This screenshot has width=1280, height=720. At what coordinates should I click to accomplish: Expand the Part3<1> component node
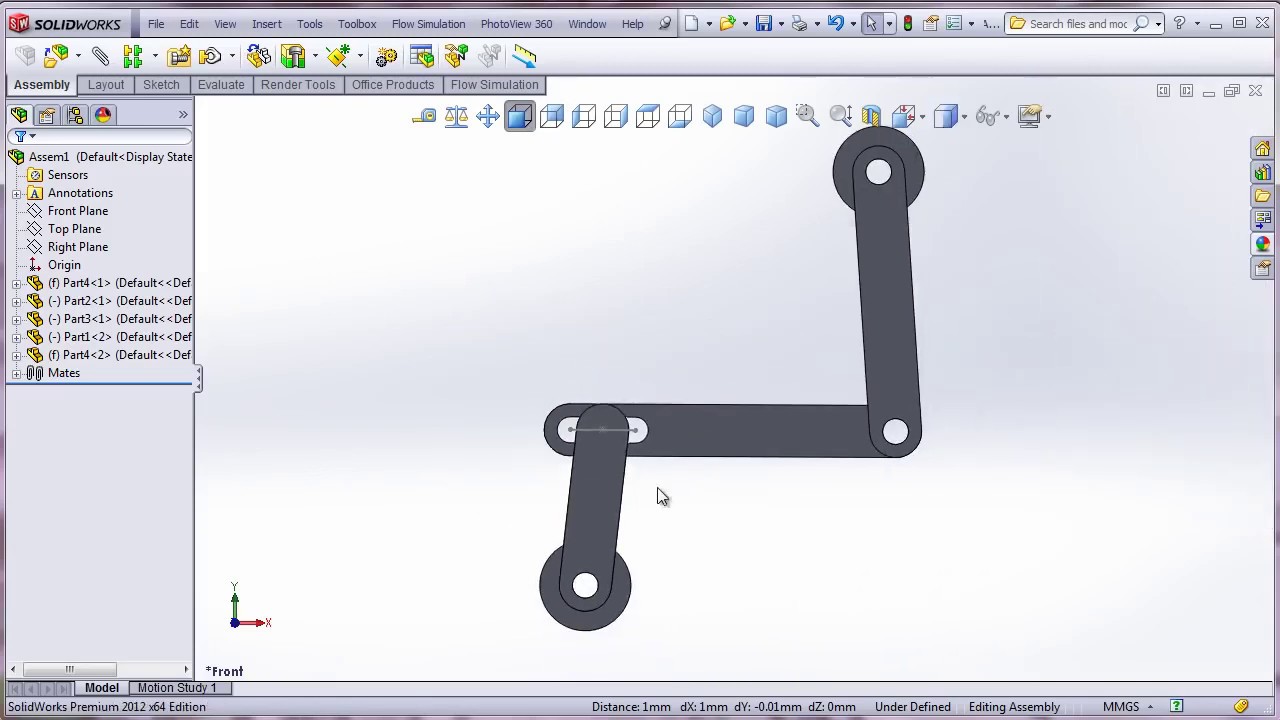tap(16, 319)
